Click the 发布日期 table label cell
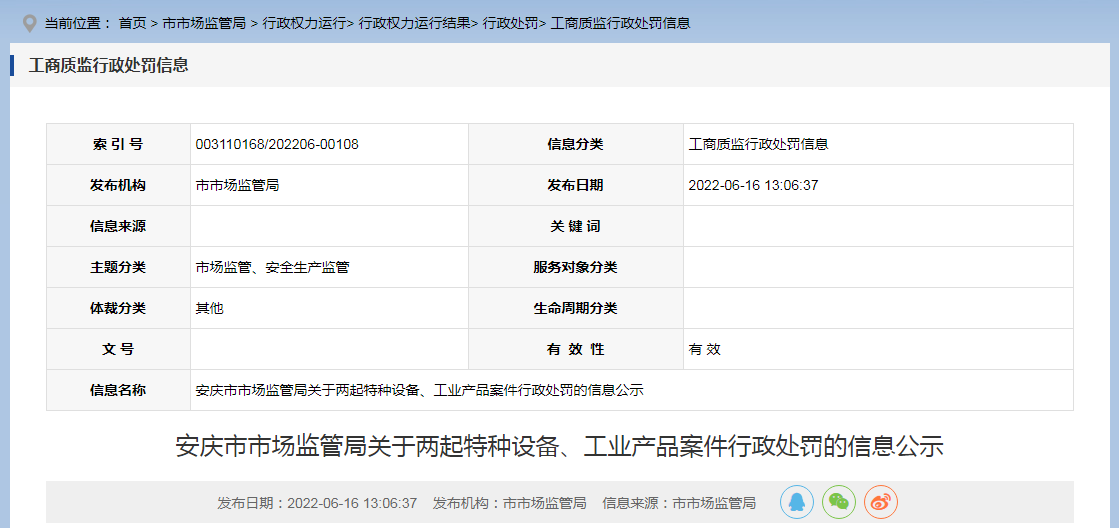1119x528 pixels. pyautogui.click(x=575, y=186)
